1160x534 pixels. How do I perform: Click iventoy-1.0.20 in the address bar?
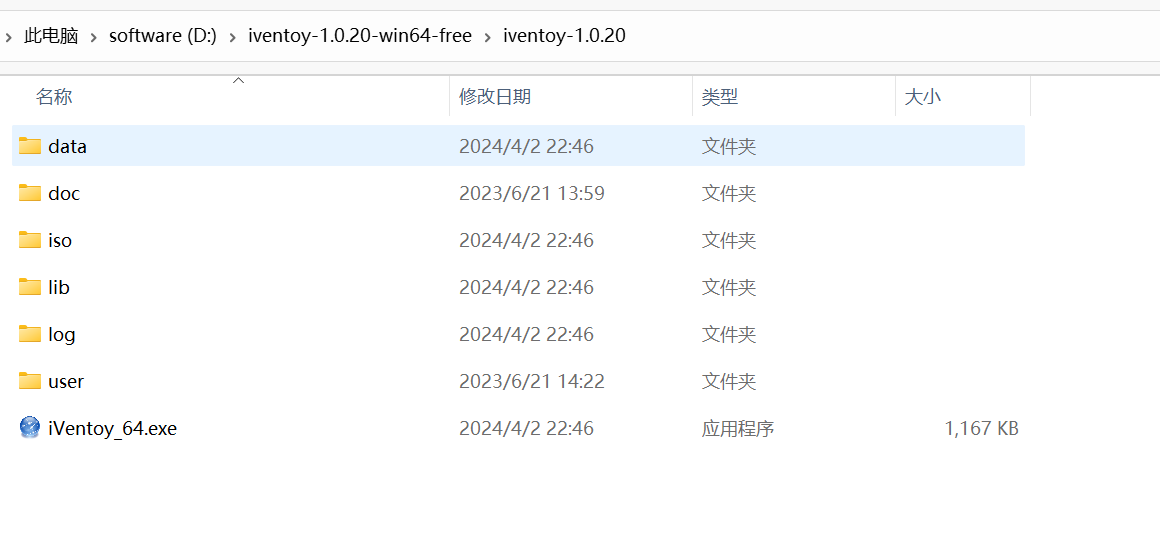point(564,36)
